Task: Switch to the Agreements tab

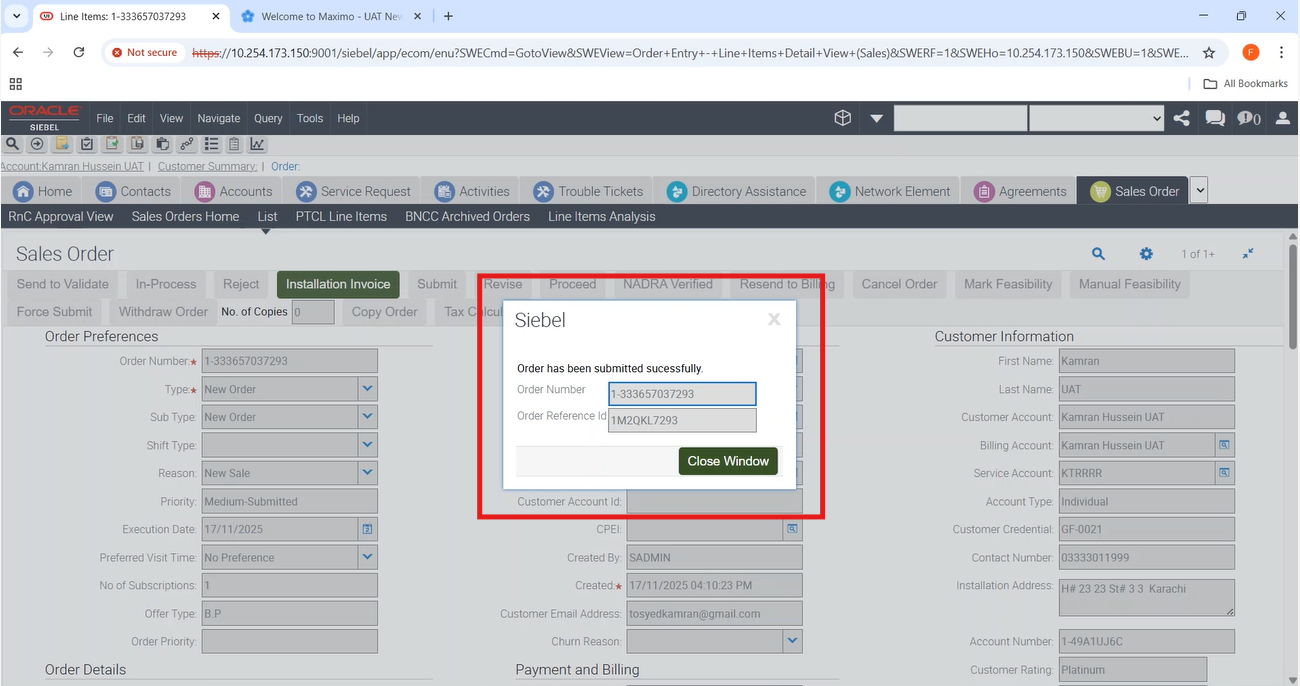Action: tap(1020, 191)
